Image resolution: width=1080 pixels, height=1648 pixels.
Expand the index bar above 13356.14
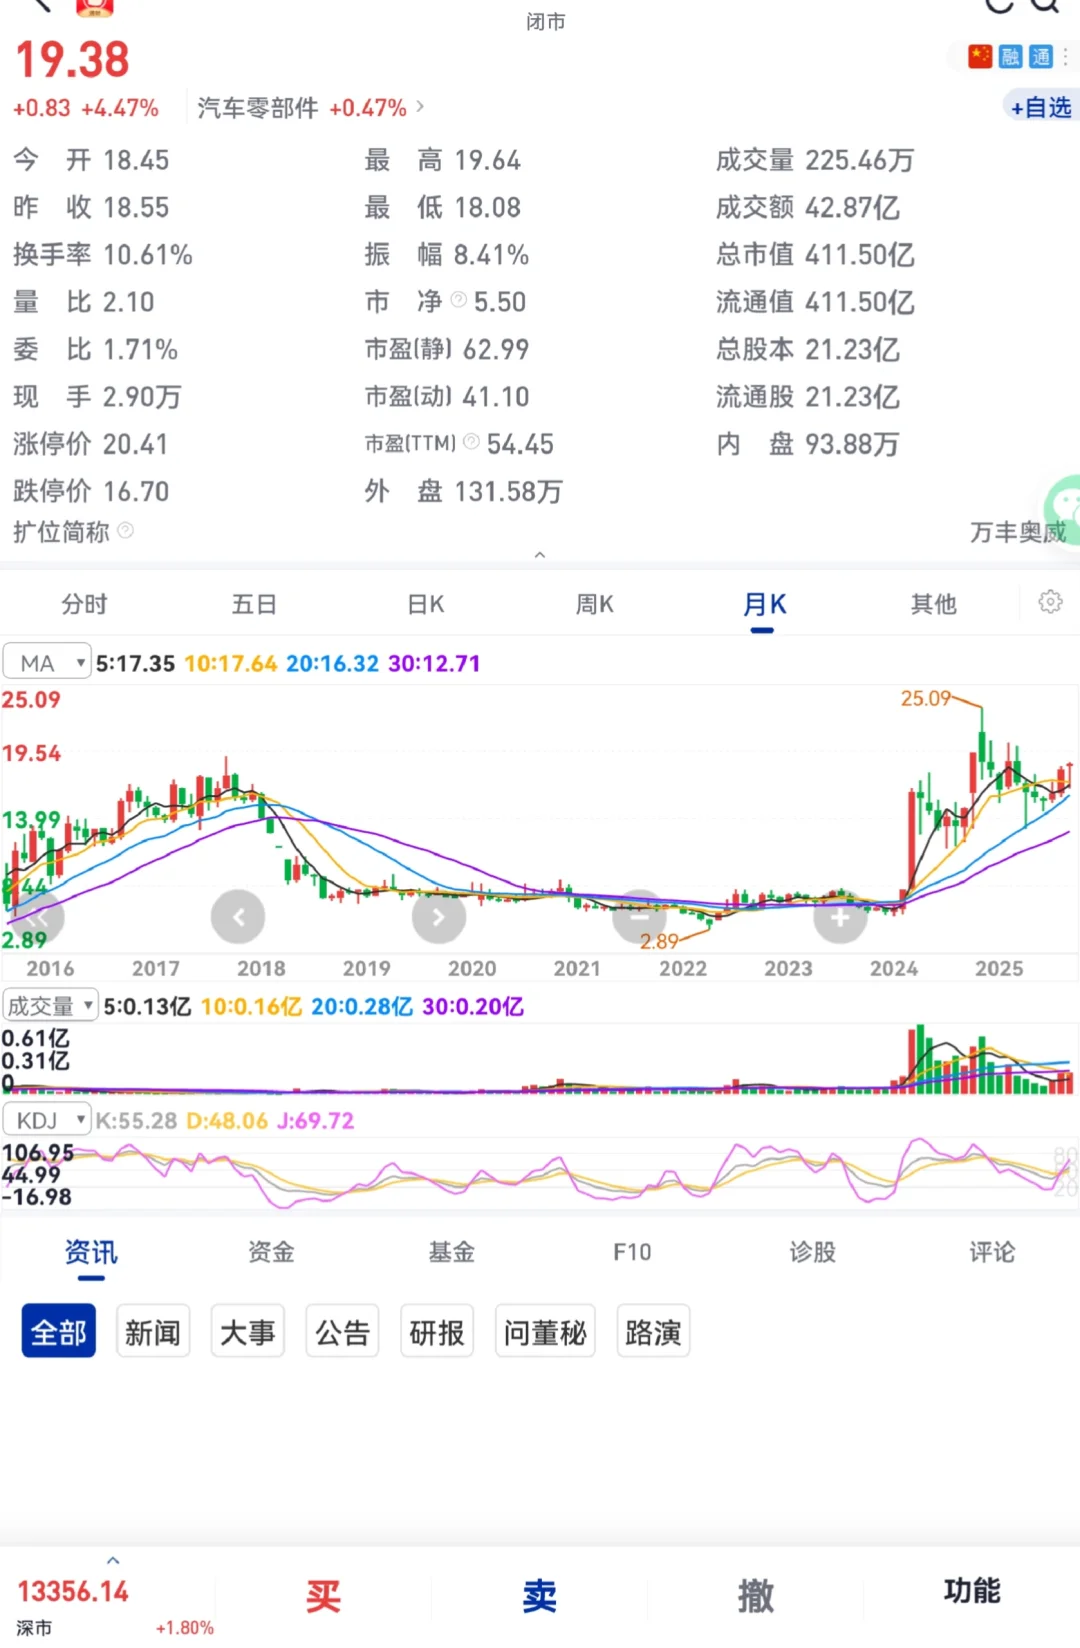(113, 1560)
